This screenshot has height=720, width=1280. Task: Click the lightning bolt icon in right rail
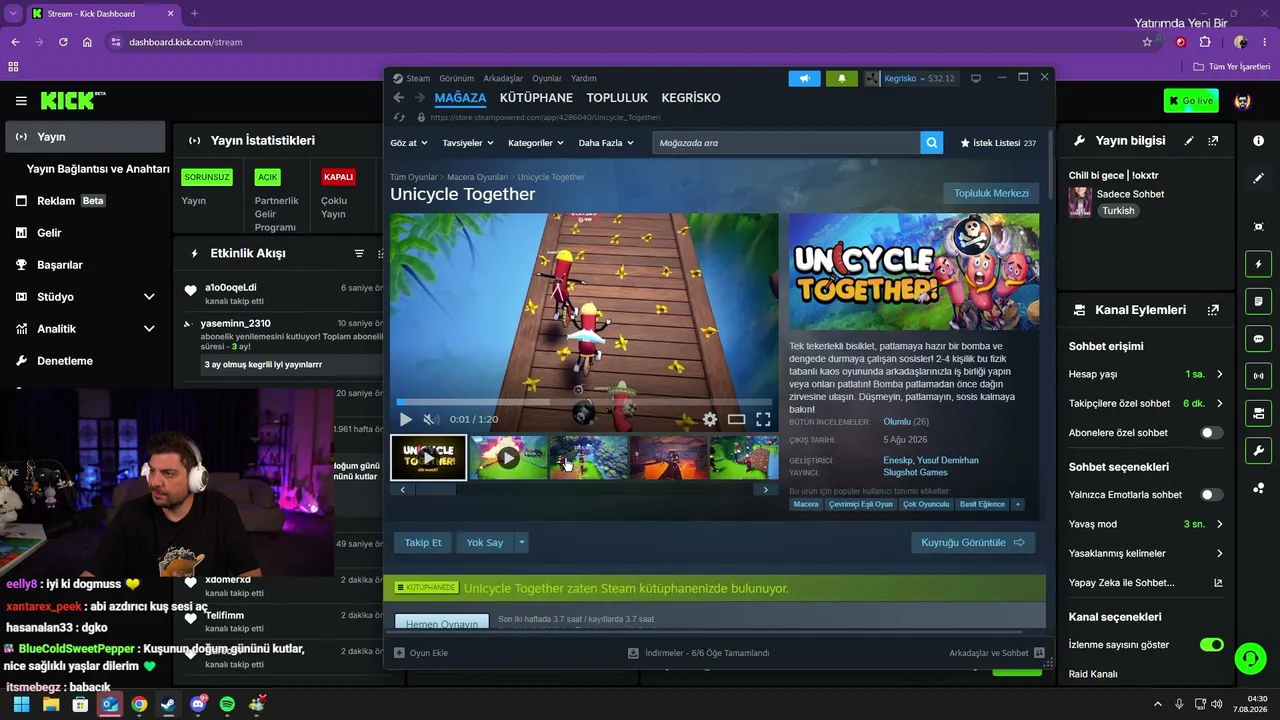click(x=1258, y=264)
